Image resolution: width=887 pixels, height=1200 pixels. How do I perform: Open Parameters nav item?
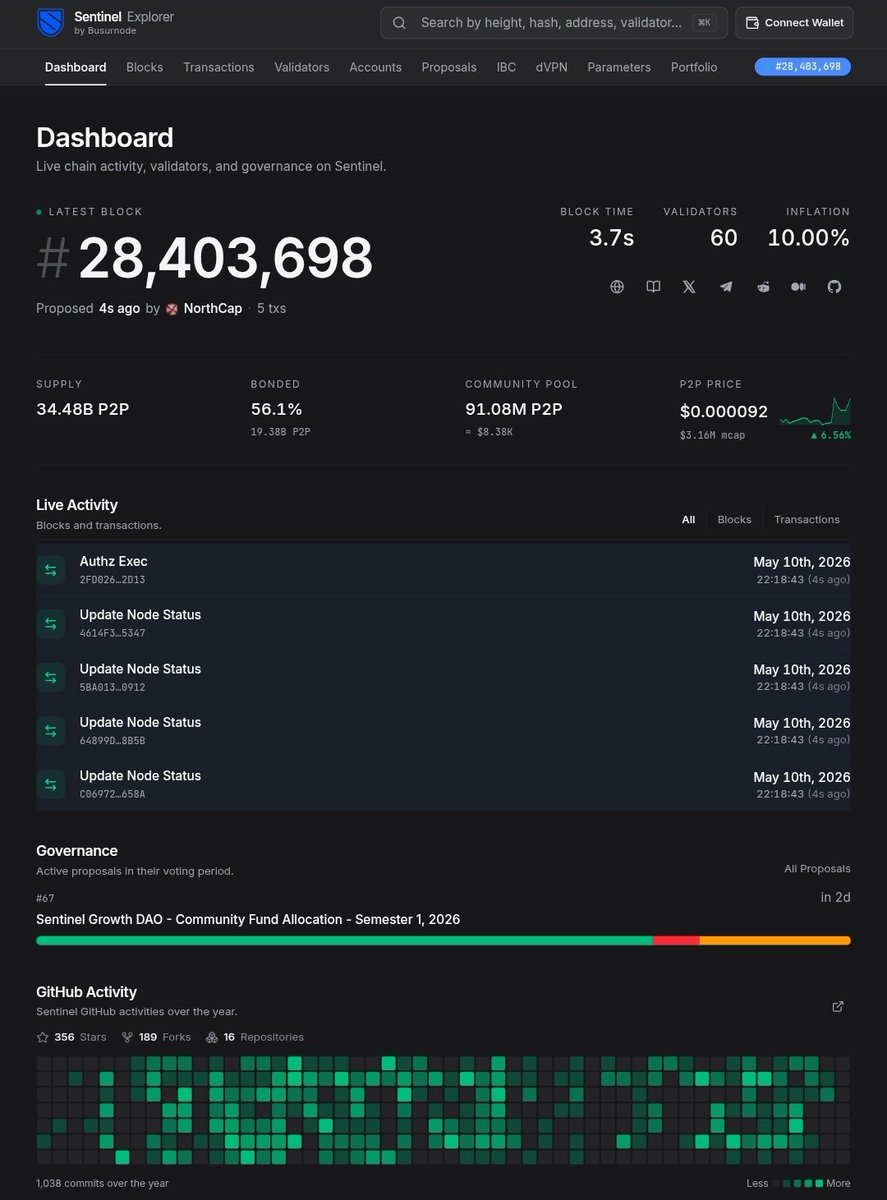coord(619,67)
